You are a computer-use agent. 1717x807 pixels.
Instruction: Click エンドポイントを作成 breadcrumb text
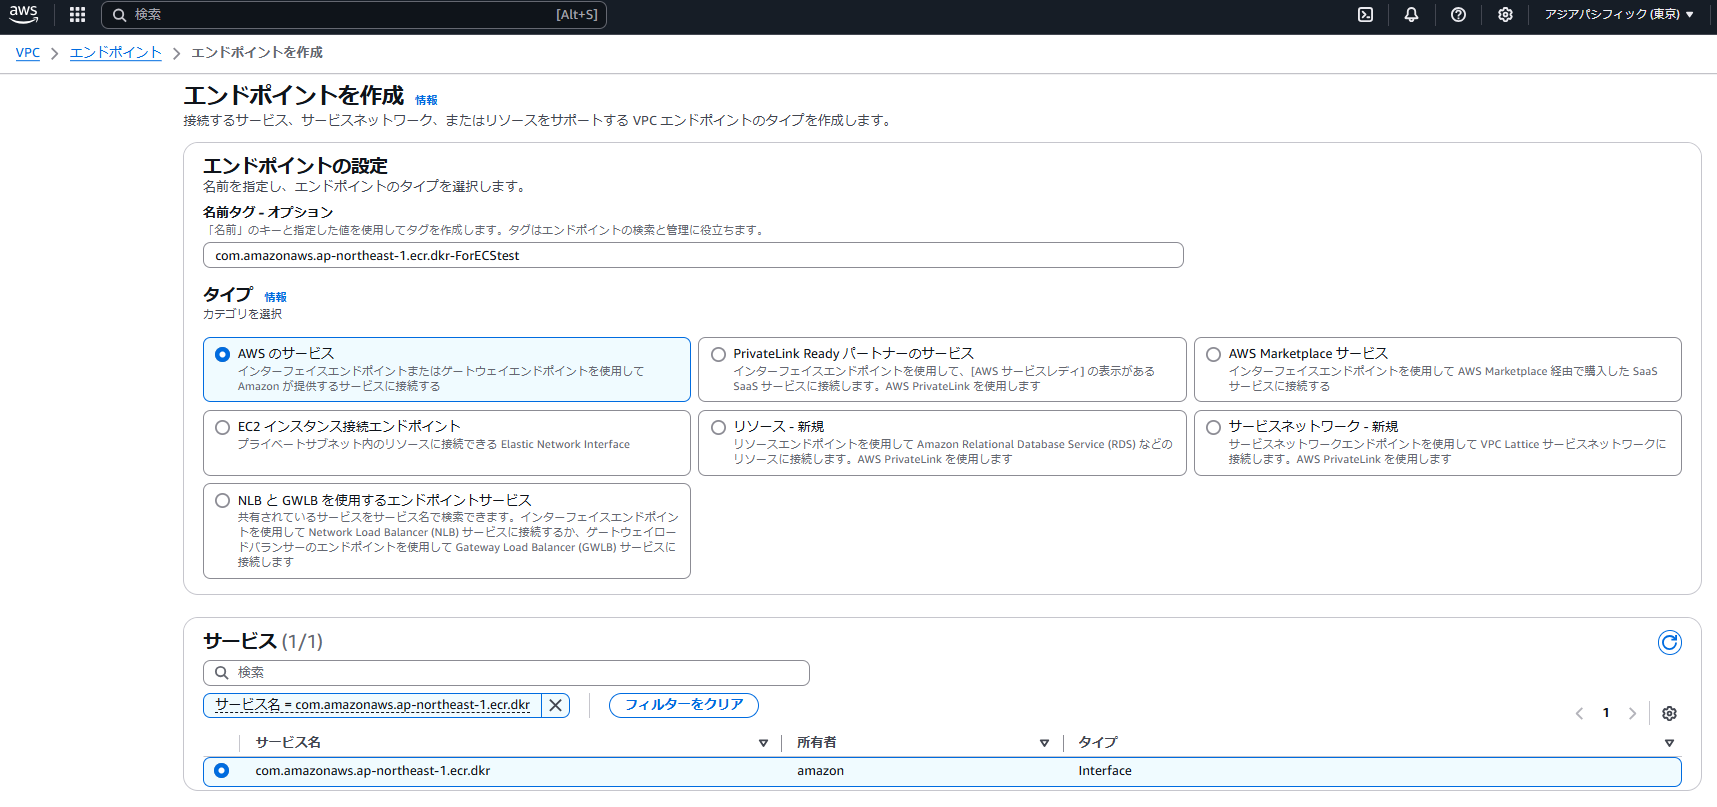point(257,53)
